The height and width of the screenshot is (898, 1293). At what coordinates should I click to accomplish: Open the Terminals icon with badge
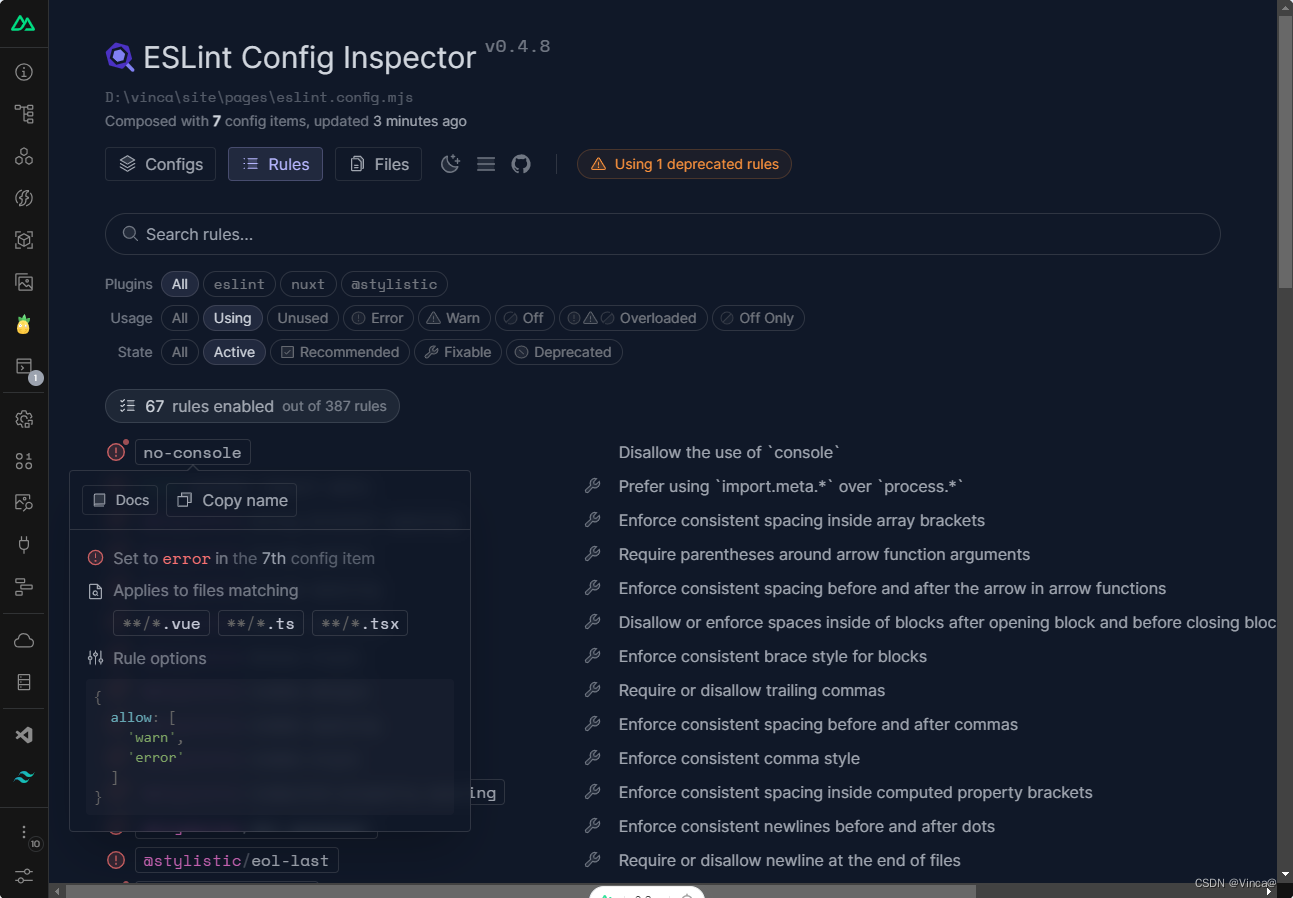pos(24,367)
